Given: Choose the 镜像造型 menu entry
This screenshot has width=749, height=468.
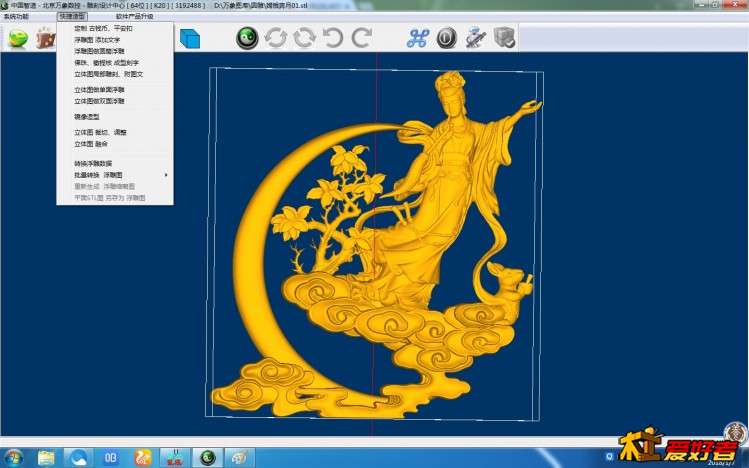Looking at the screenshot, I should (86, 117).
